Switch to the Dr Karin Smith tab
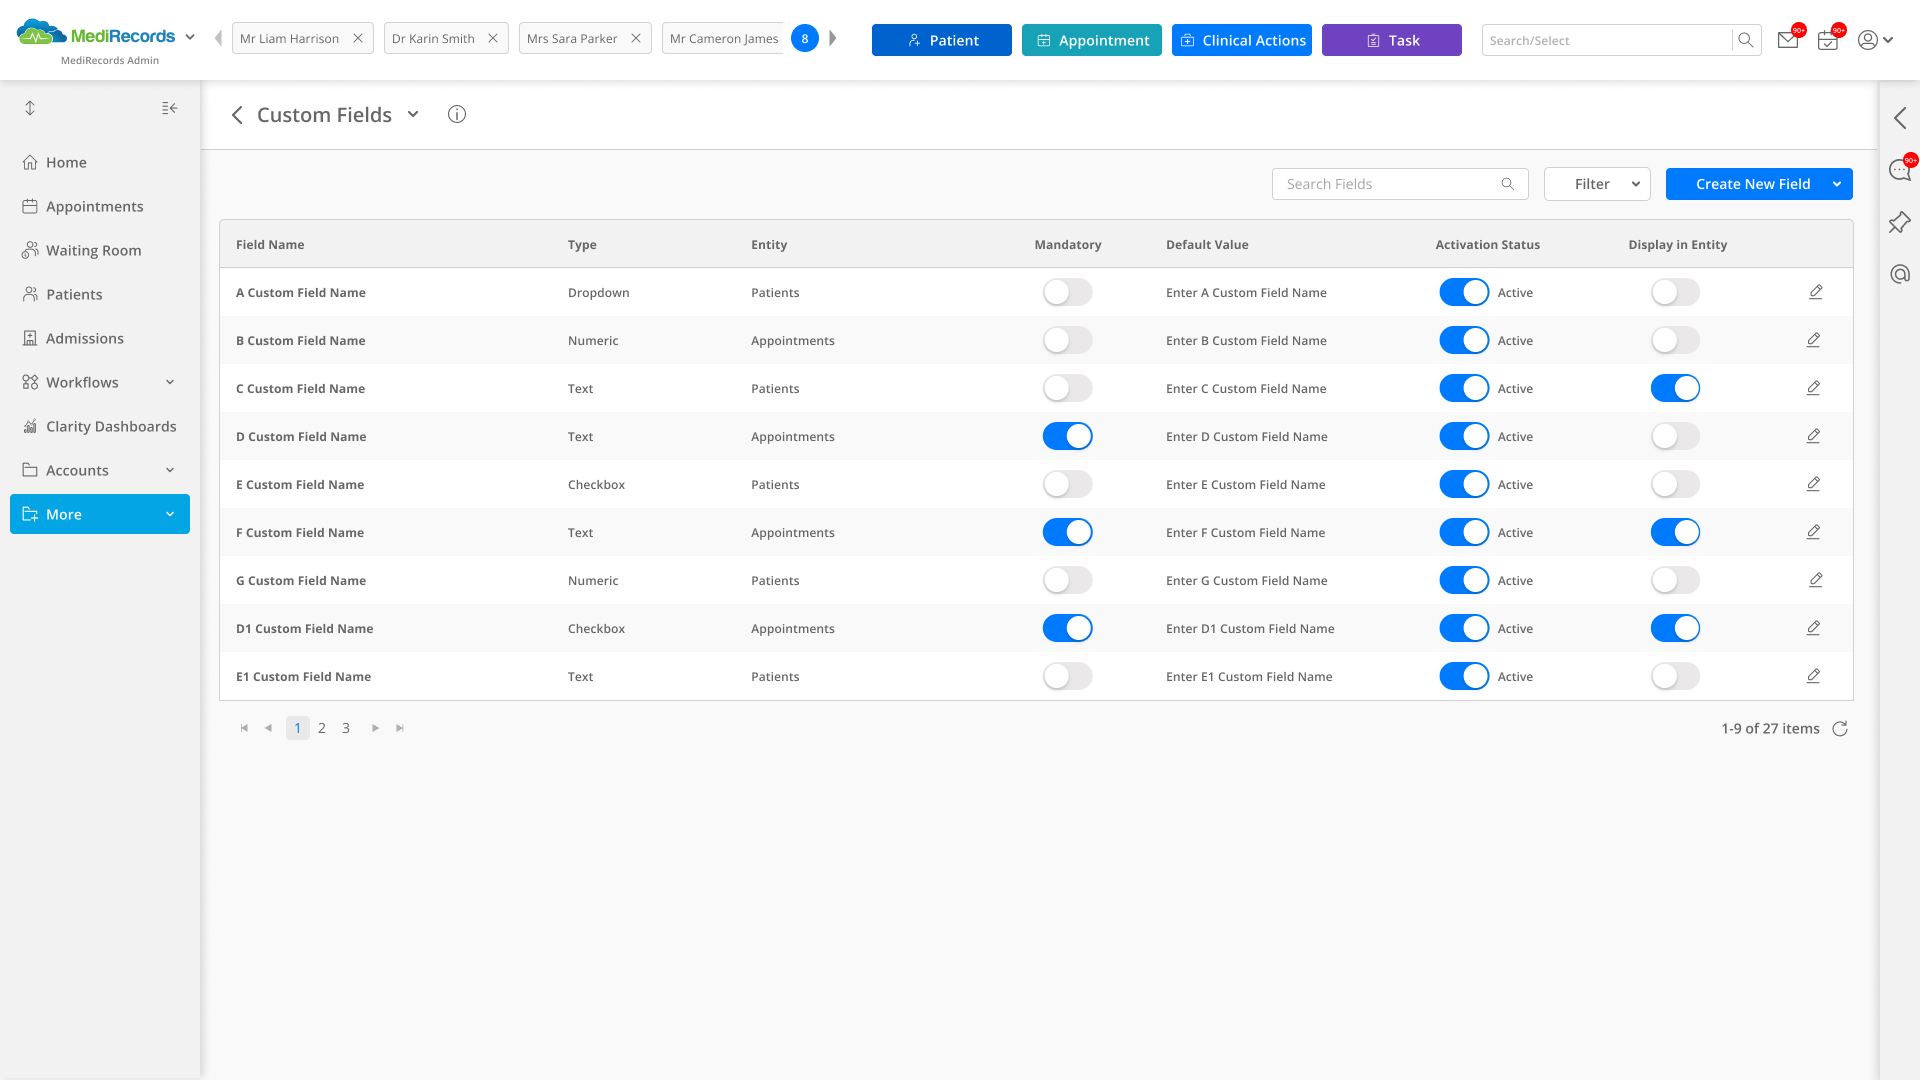The image size is (1920, 1080). click(x=433, y=39)
